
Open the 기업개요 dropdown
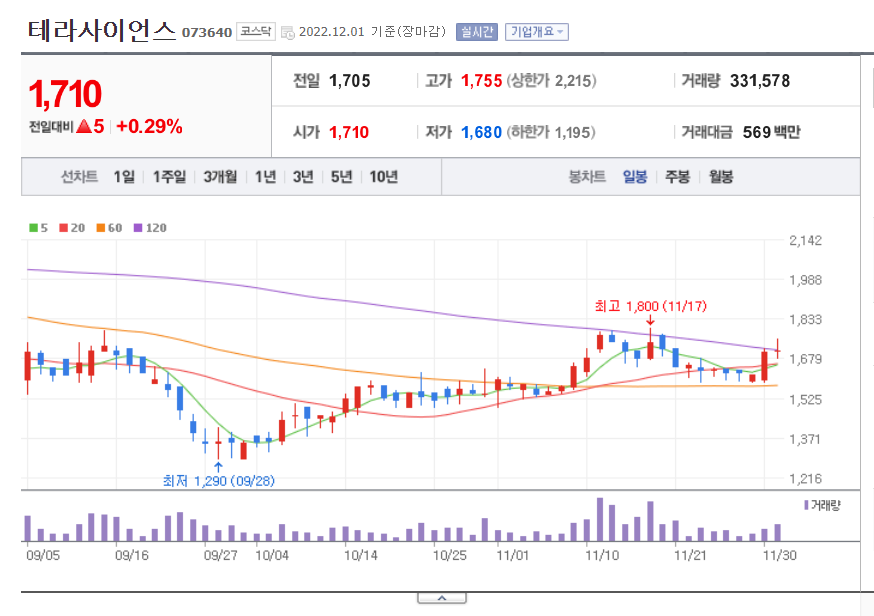tap(537, 32)
